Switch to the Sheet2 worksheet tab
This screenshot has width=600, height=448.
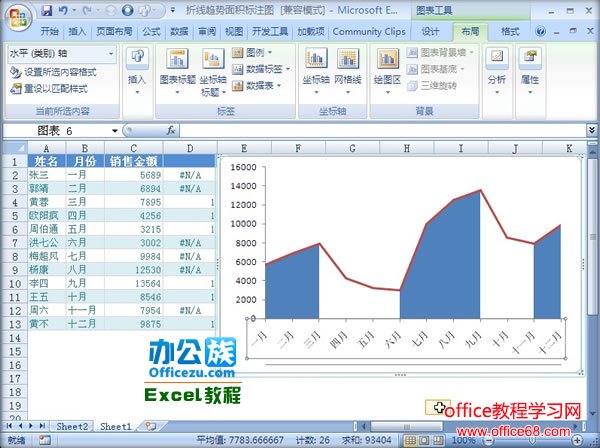point(72,426)
